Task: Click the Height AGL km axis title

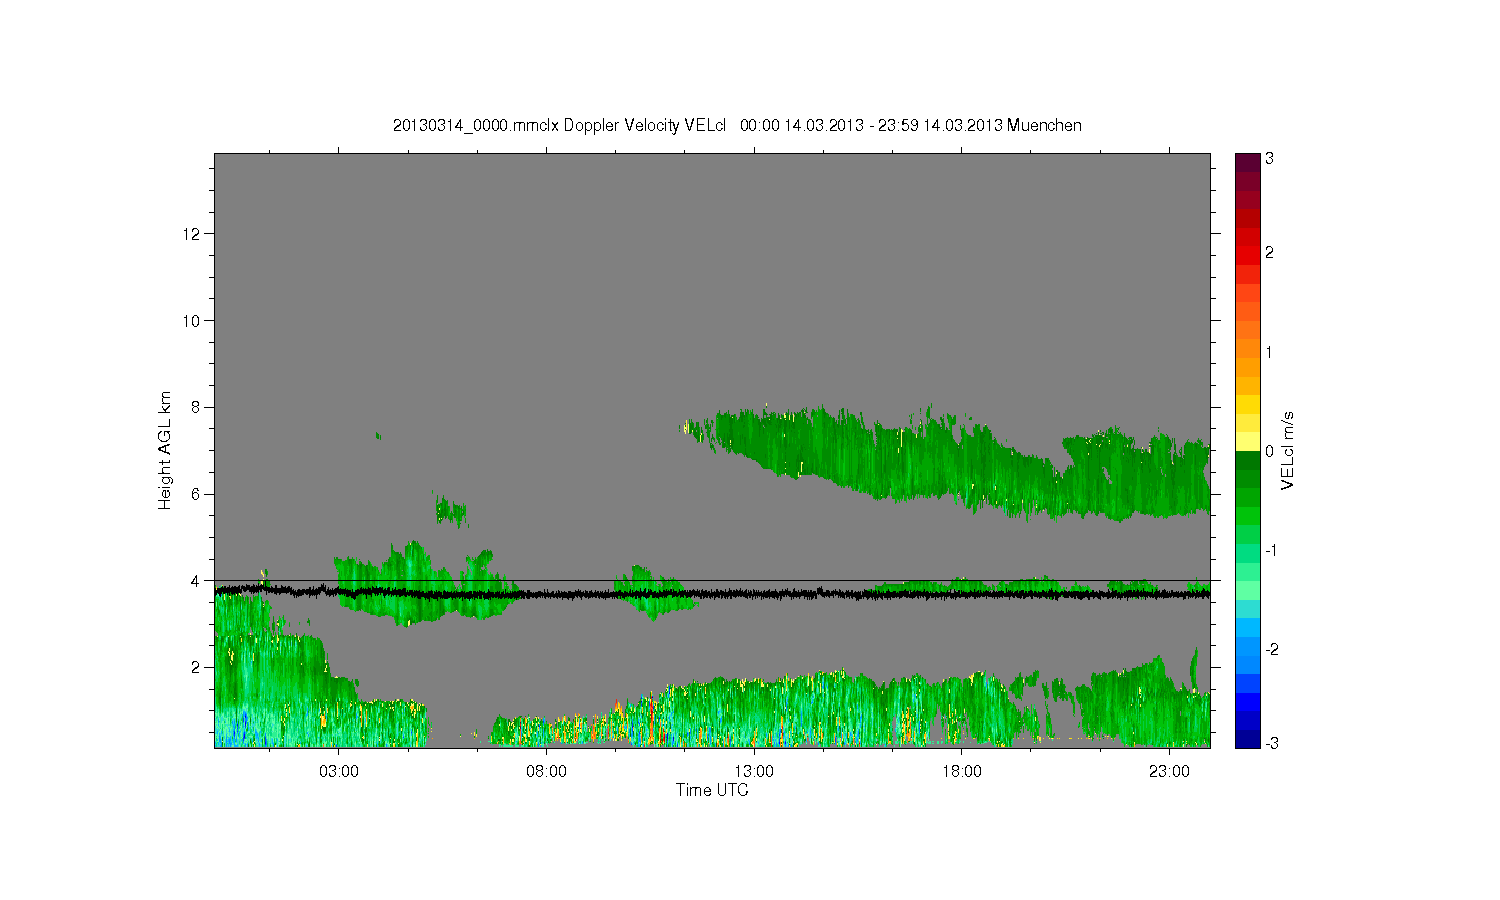Action: (165, 450)
